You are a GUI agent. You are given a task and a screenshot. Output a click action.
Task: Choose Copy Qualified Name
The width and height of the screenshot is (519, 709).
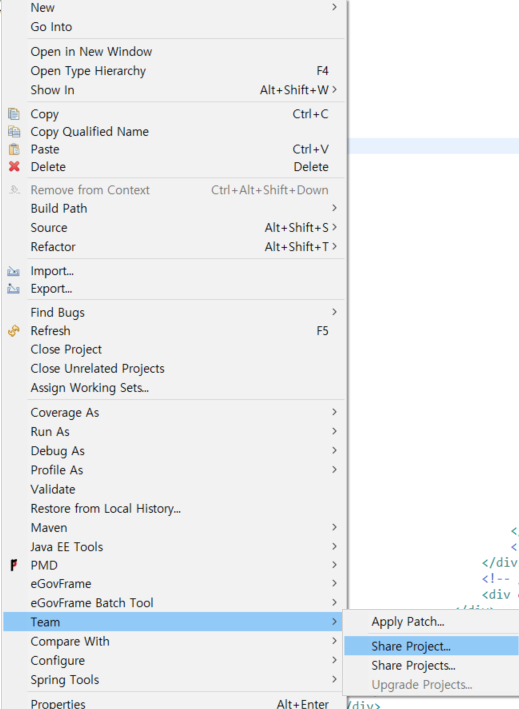(174, 132)
